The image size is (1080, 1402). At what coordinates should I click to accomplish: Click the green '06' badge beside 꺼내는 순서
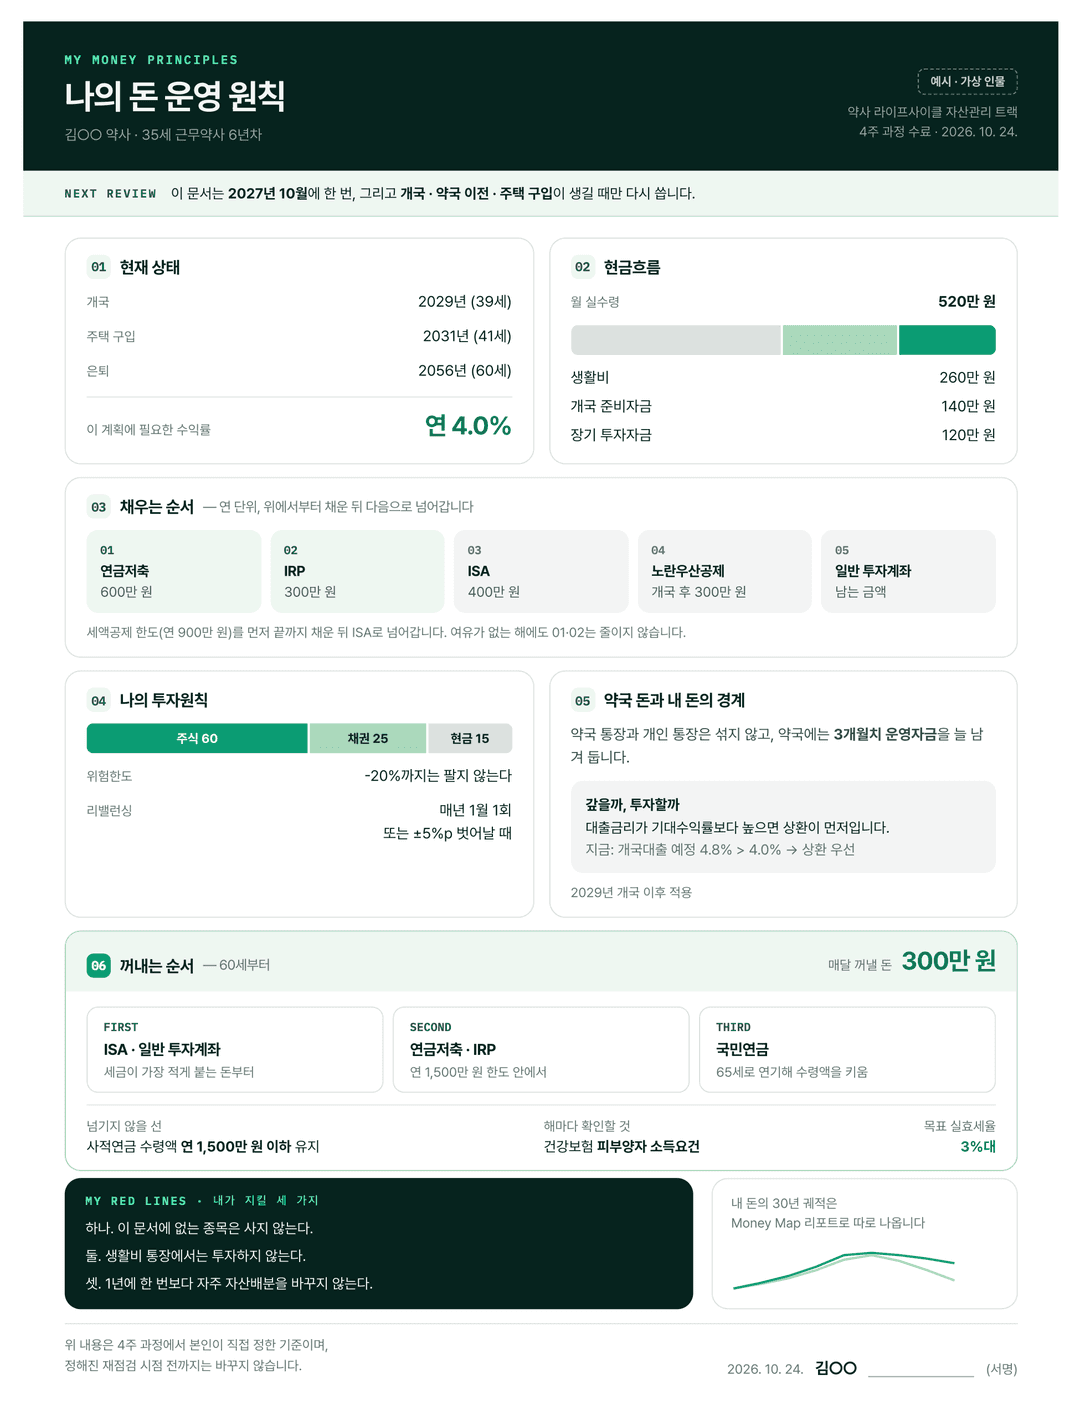[x=99, y=966]
